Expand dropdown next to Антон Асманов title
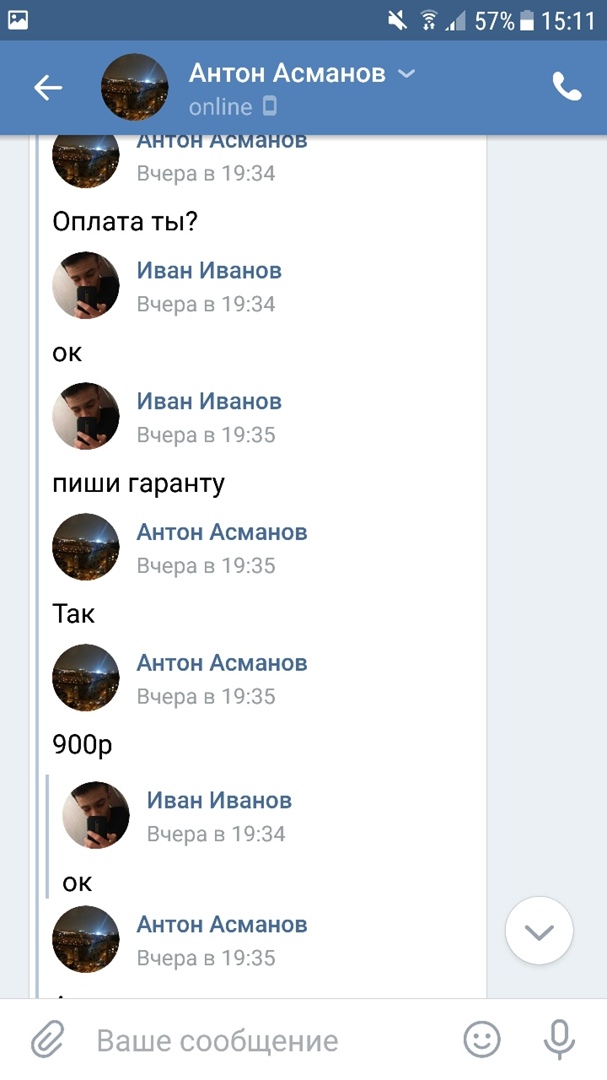The height and width of the screenshot is (1080, 607). click(407, 73)
